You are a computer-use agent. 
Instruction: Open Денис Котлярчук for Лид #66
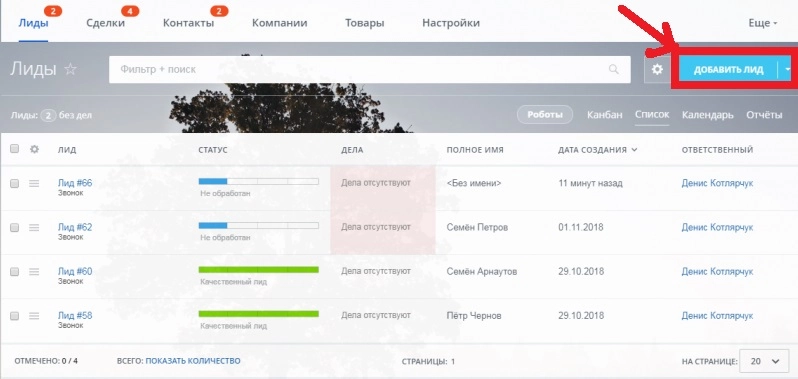(717, 183)
